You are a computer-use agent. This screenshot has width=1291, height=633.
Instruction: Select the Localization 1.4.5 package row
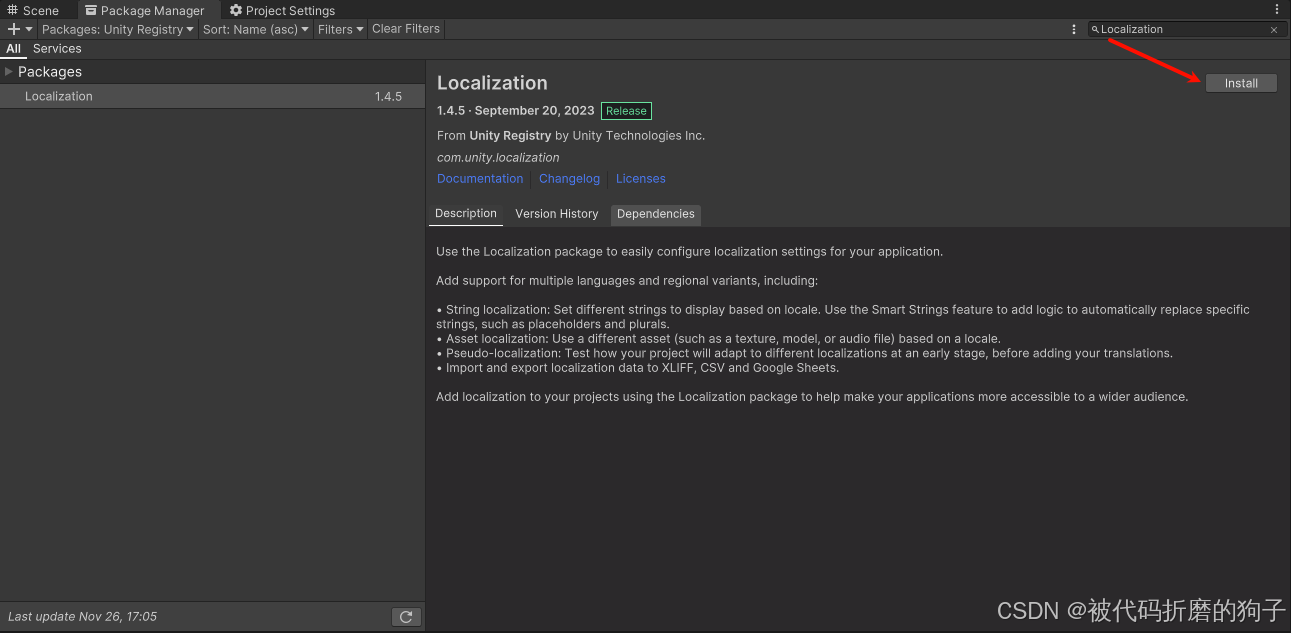pos(213,96)
